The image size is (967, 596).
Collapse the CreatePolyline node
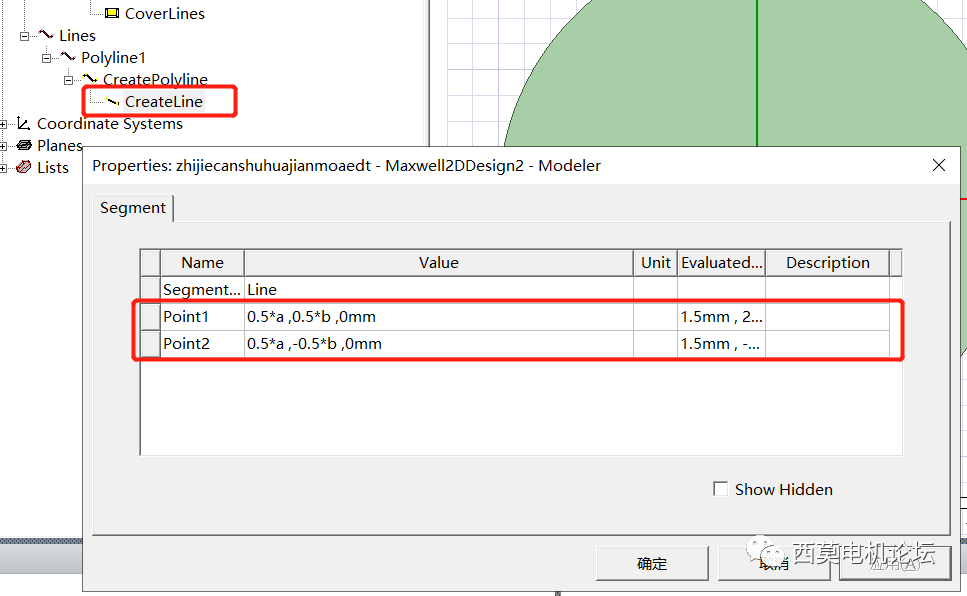[x=68, y=80]
